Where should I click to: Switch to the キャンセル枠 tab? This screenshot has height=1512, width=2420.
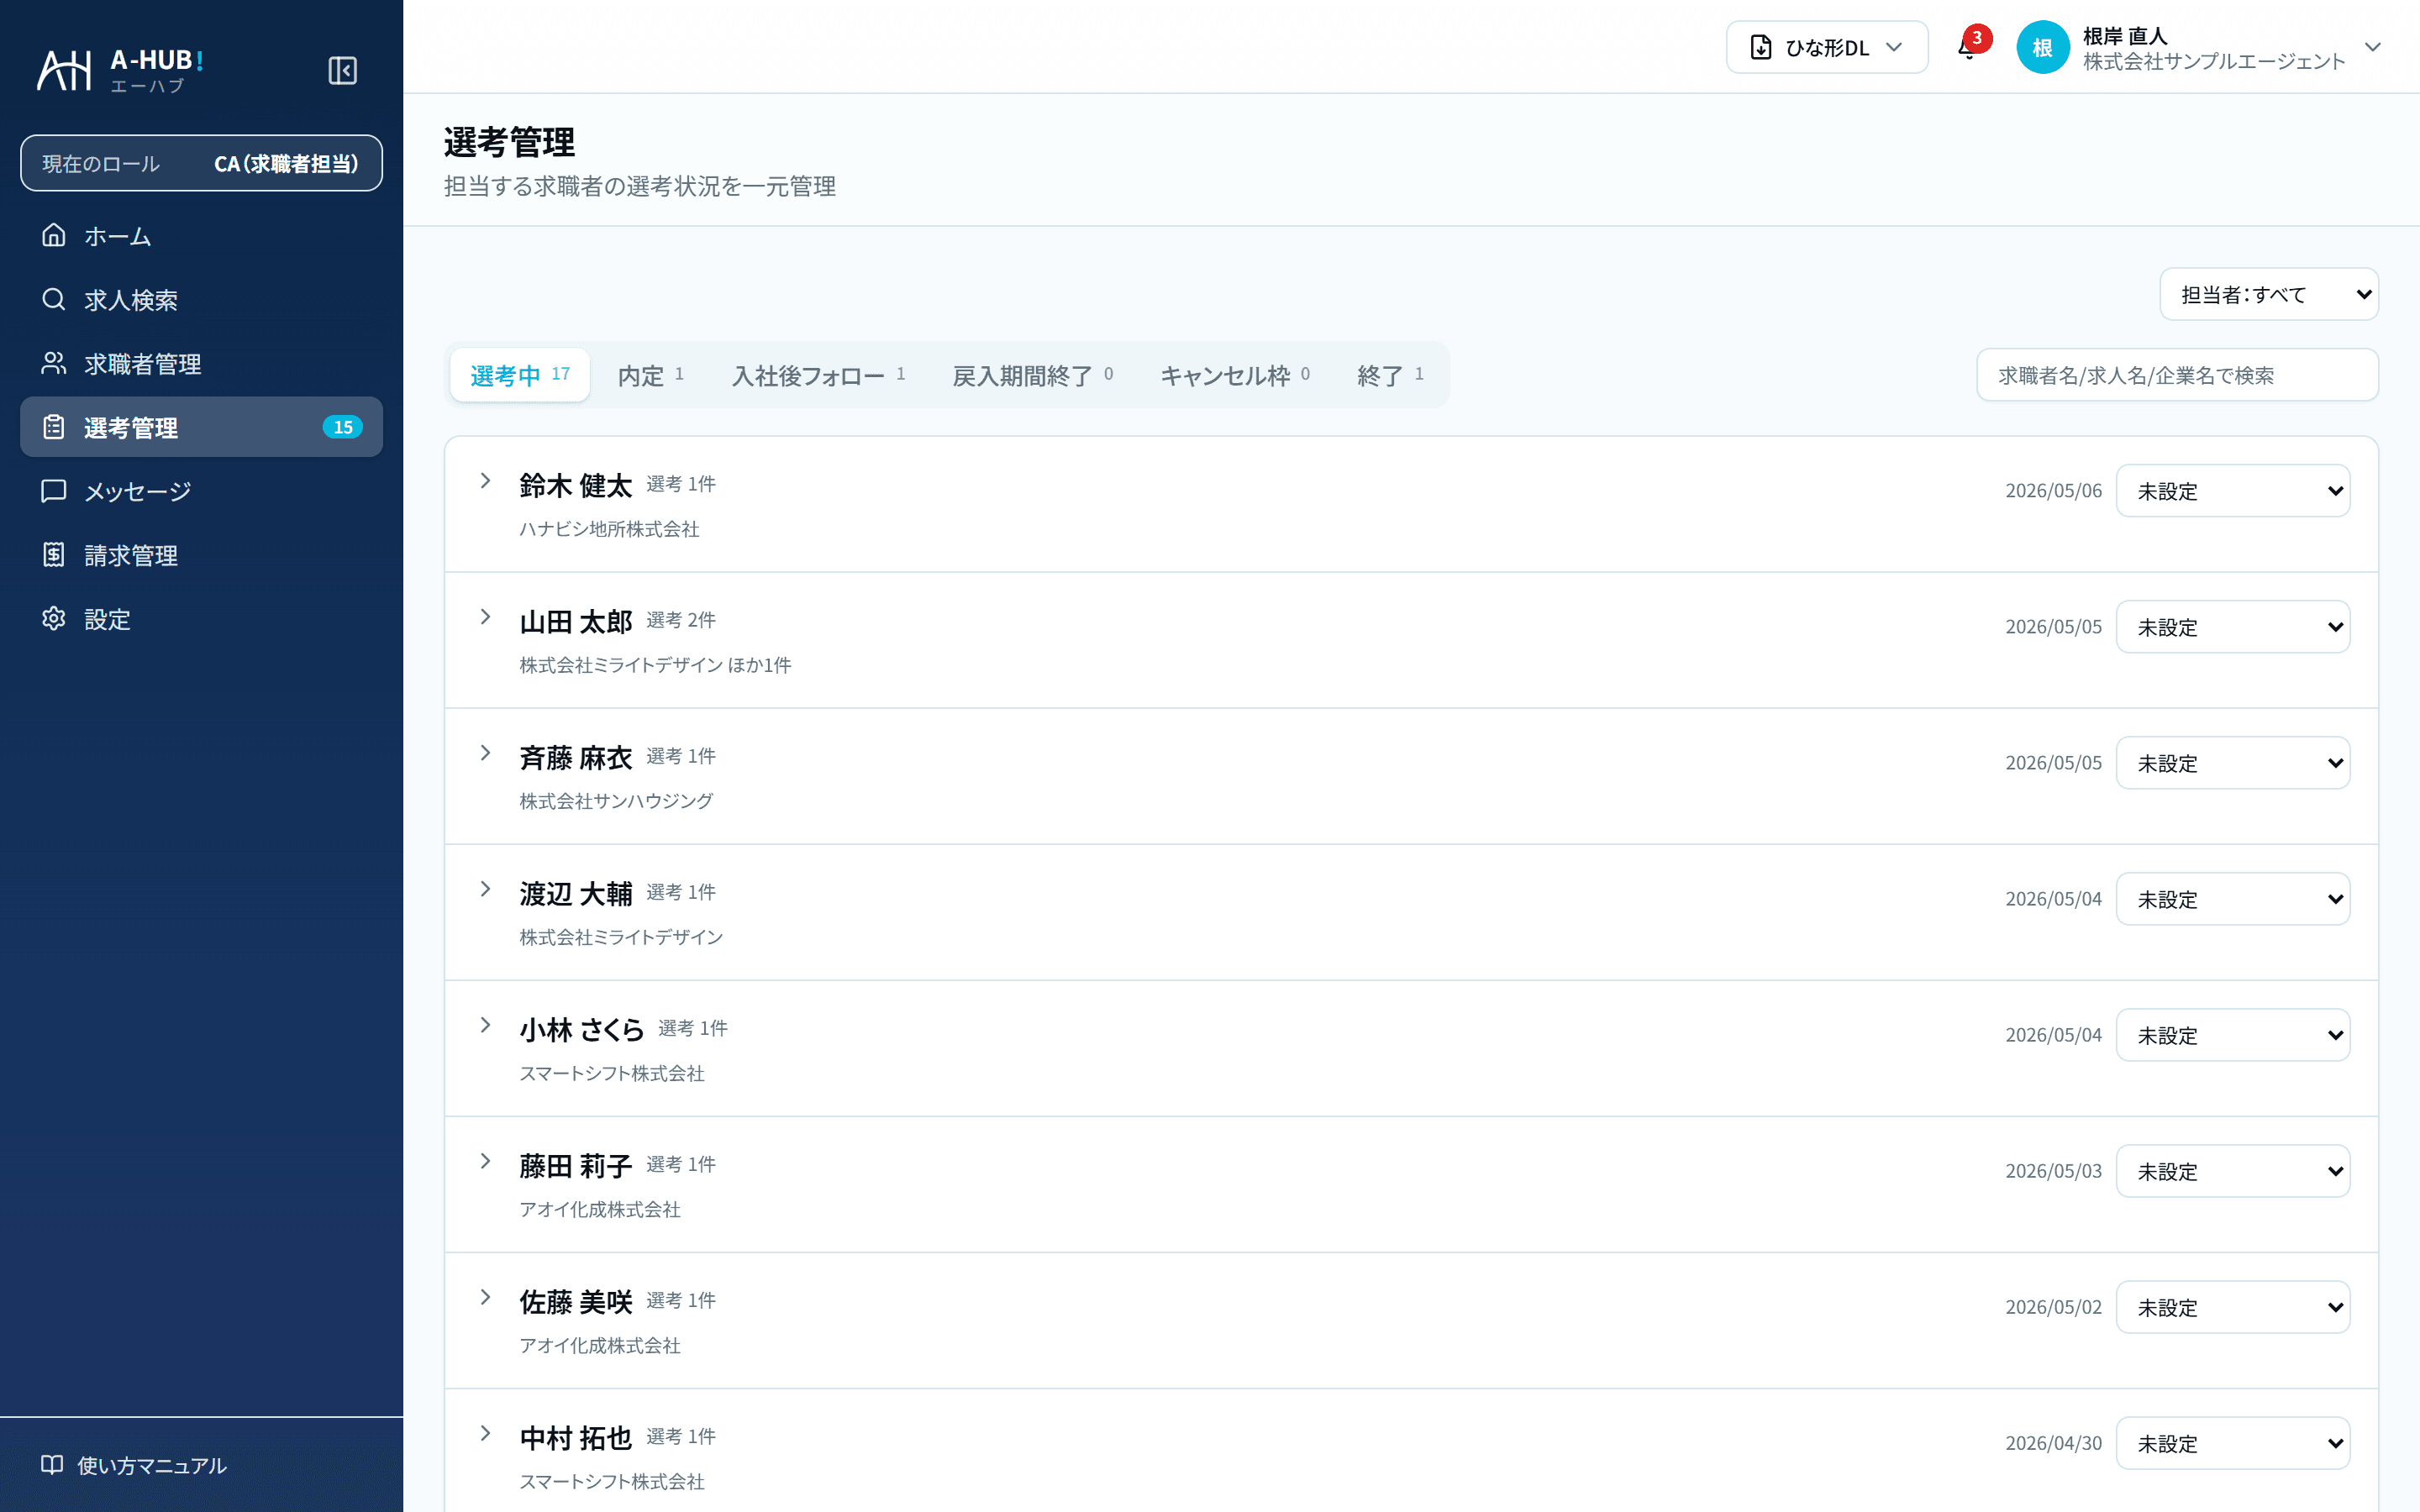click(x=1235, y=375)
